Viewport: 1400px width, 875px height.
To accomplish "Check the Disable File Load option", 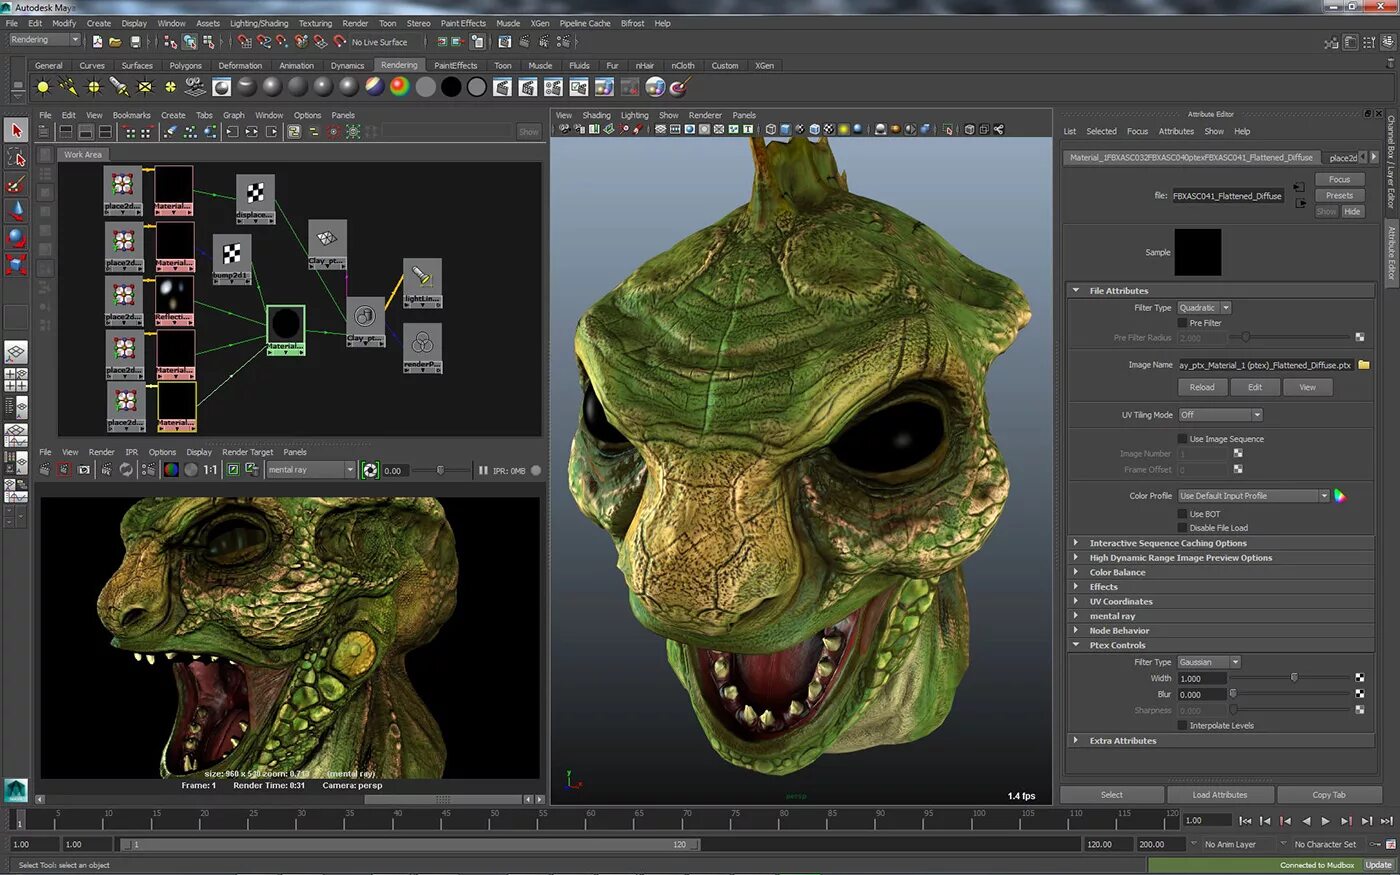I will 1183,528.
